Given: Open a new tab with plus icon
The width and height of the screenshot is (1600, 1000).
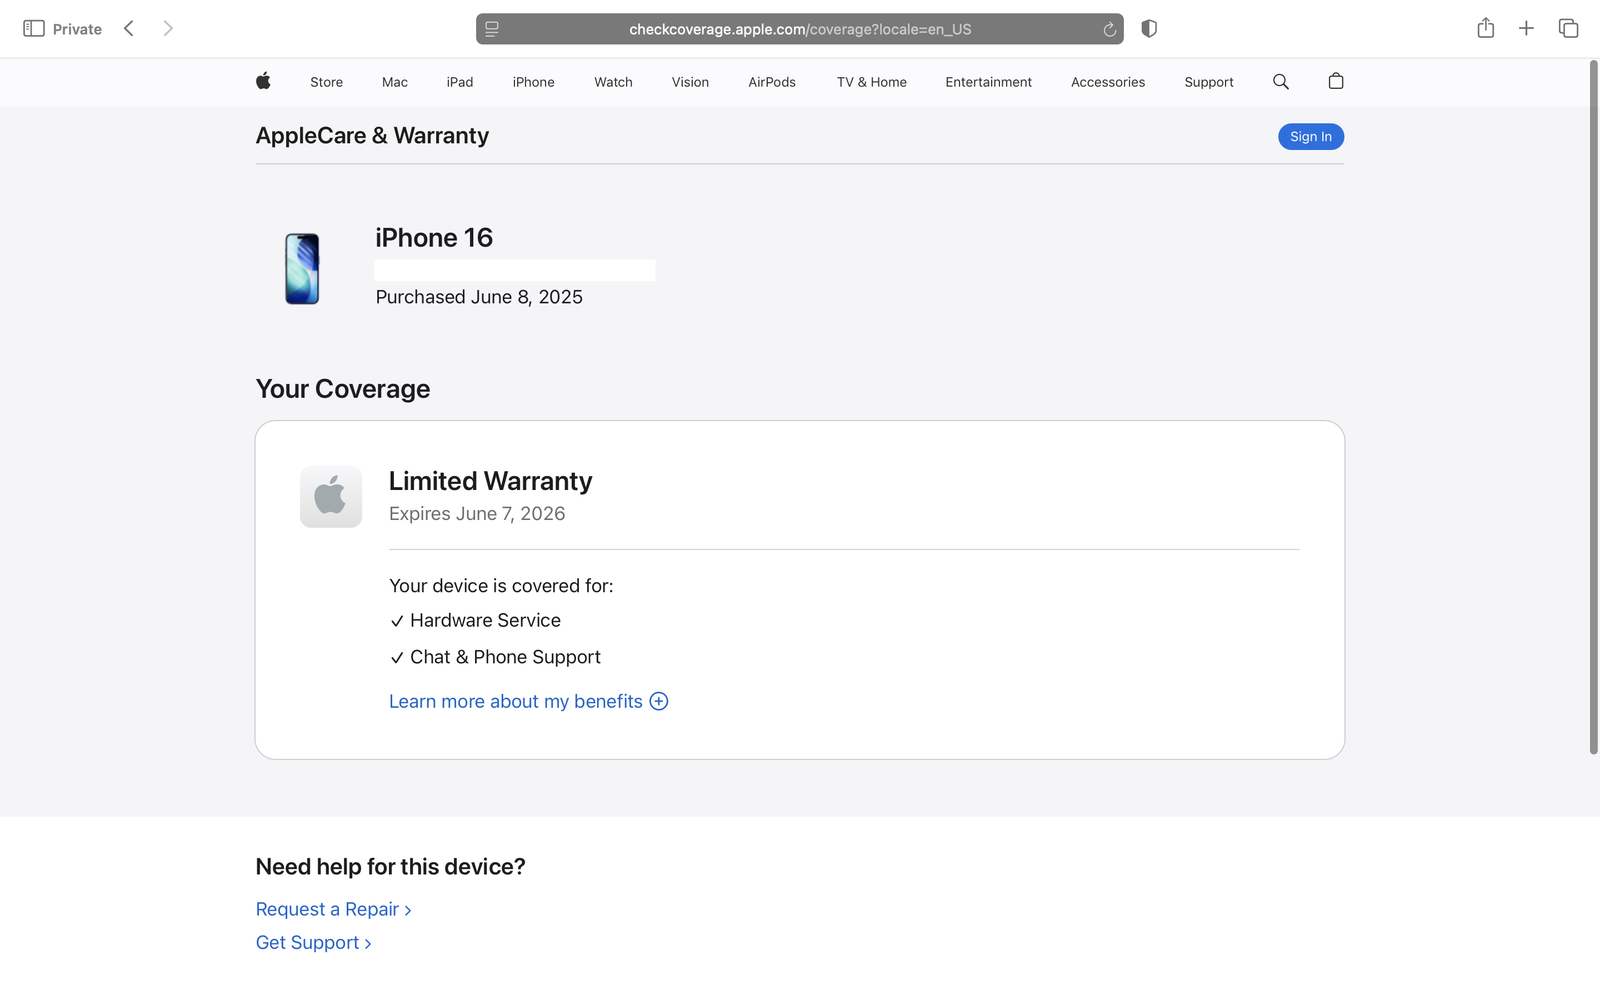Looking at the screenshot, I should 1526,29.
